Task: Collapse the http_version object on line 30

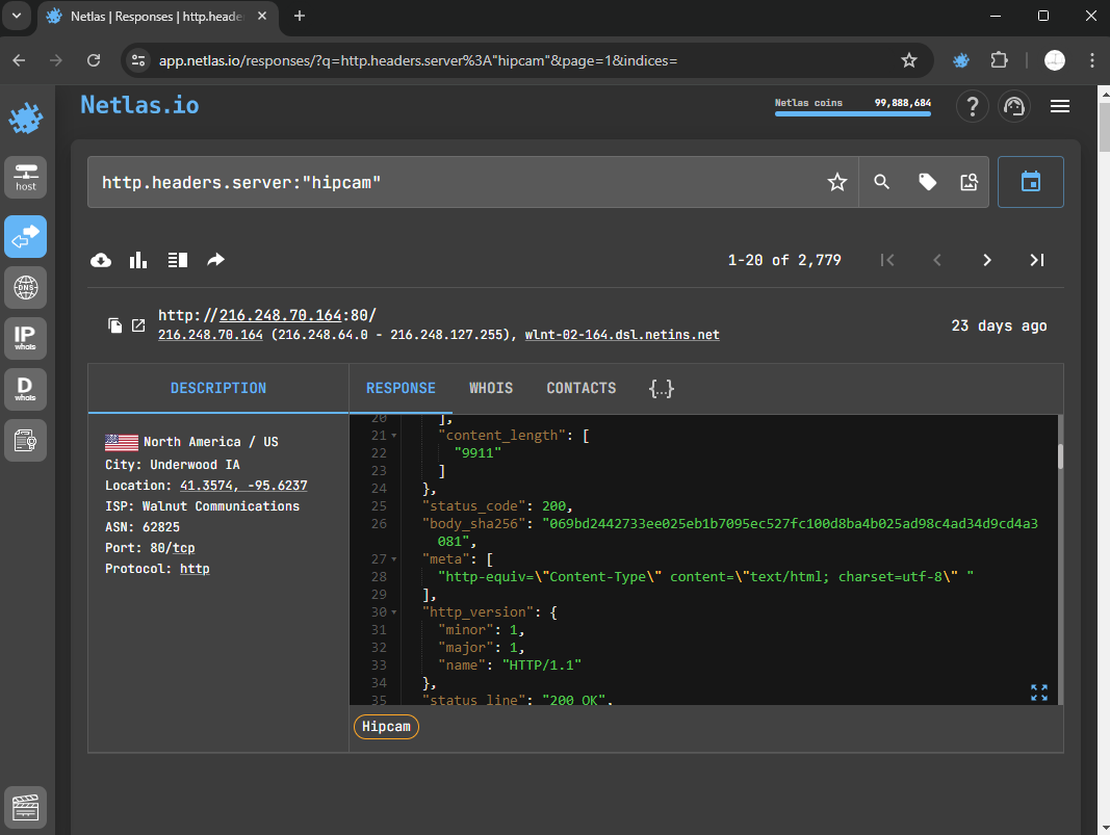Action: 394,612
